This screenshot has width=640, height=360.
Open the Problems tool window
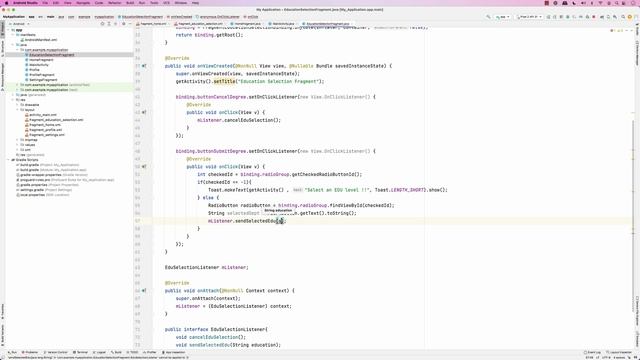pos(30,352)
